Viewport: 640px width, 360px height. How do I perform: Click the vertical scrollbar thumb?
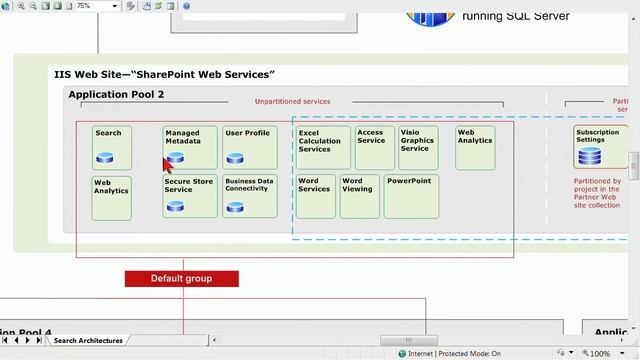tap(634, 166)
